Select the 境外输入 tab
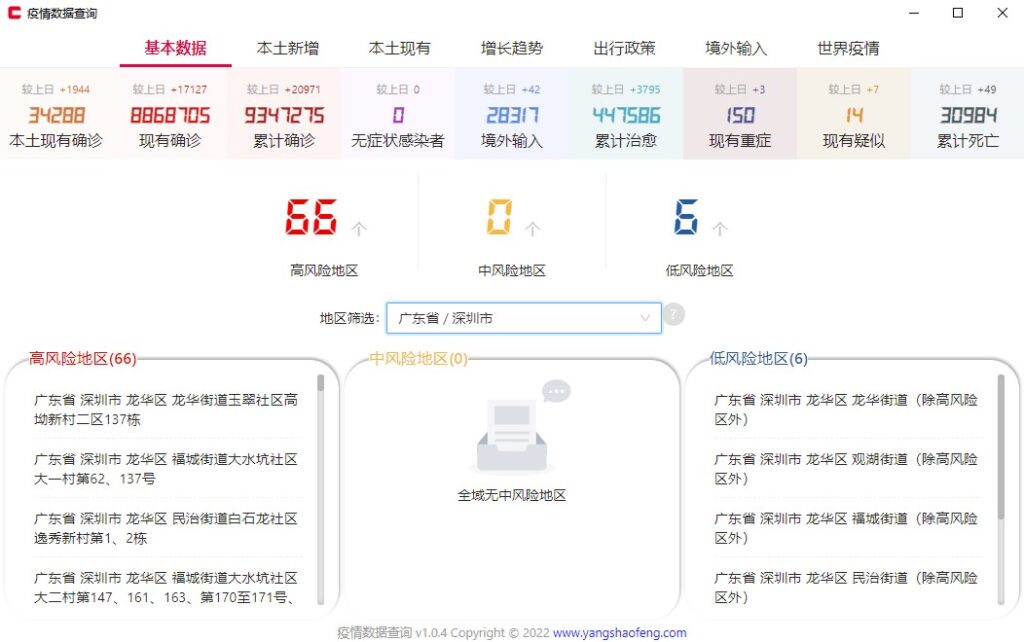Viewport: 1024px width, 642px height. pos(736,48)
